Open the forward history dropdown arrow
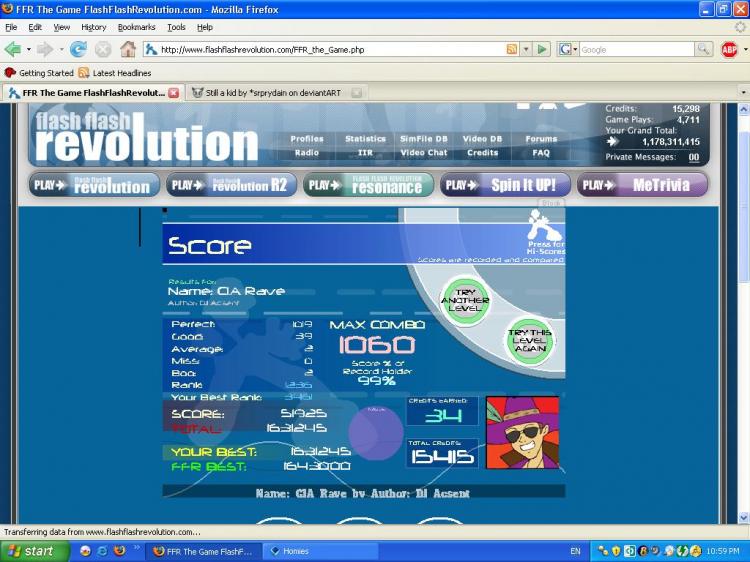 pos(61,49)
